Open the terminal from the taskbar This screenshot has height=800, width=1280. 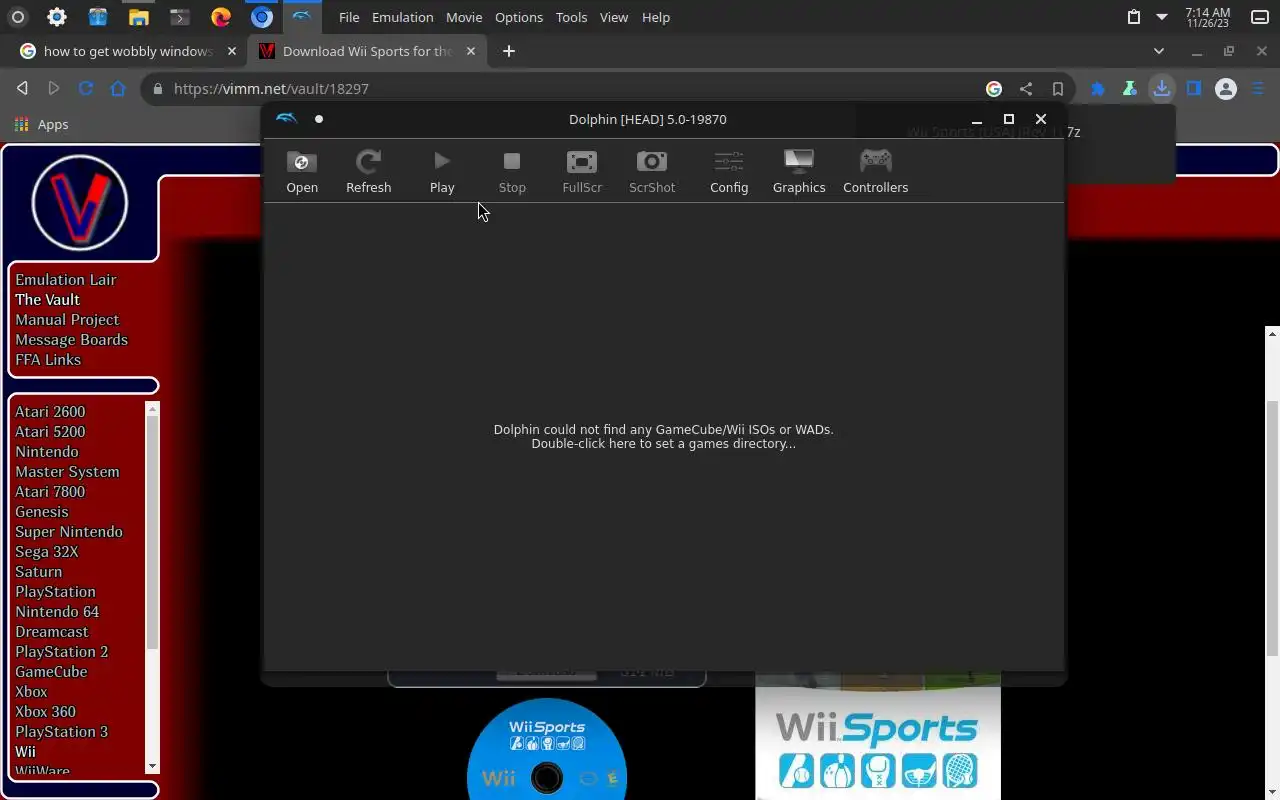180,17
